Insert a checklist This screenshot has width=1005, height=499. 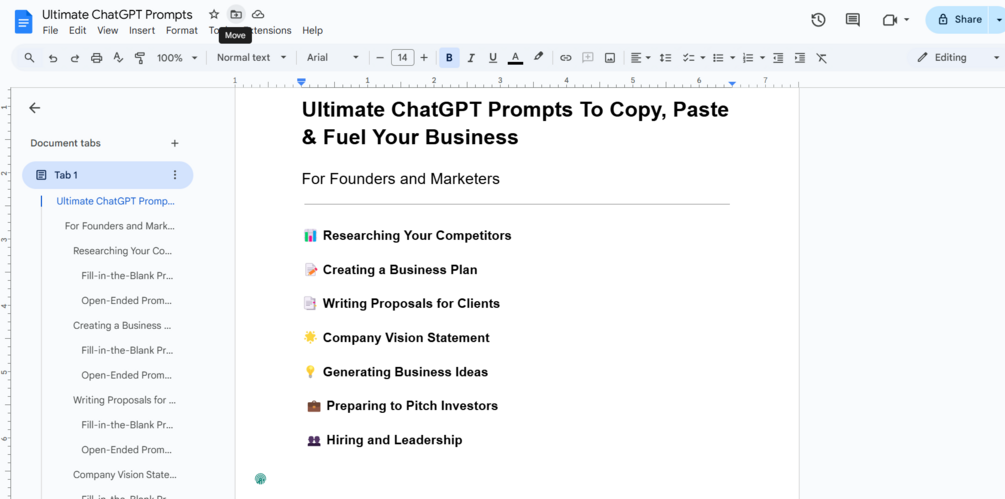(x=688, y=58)
